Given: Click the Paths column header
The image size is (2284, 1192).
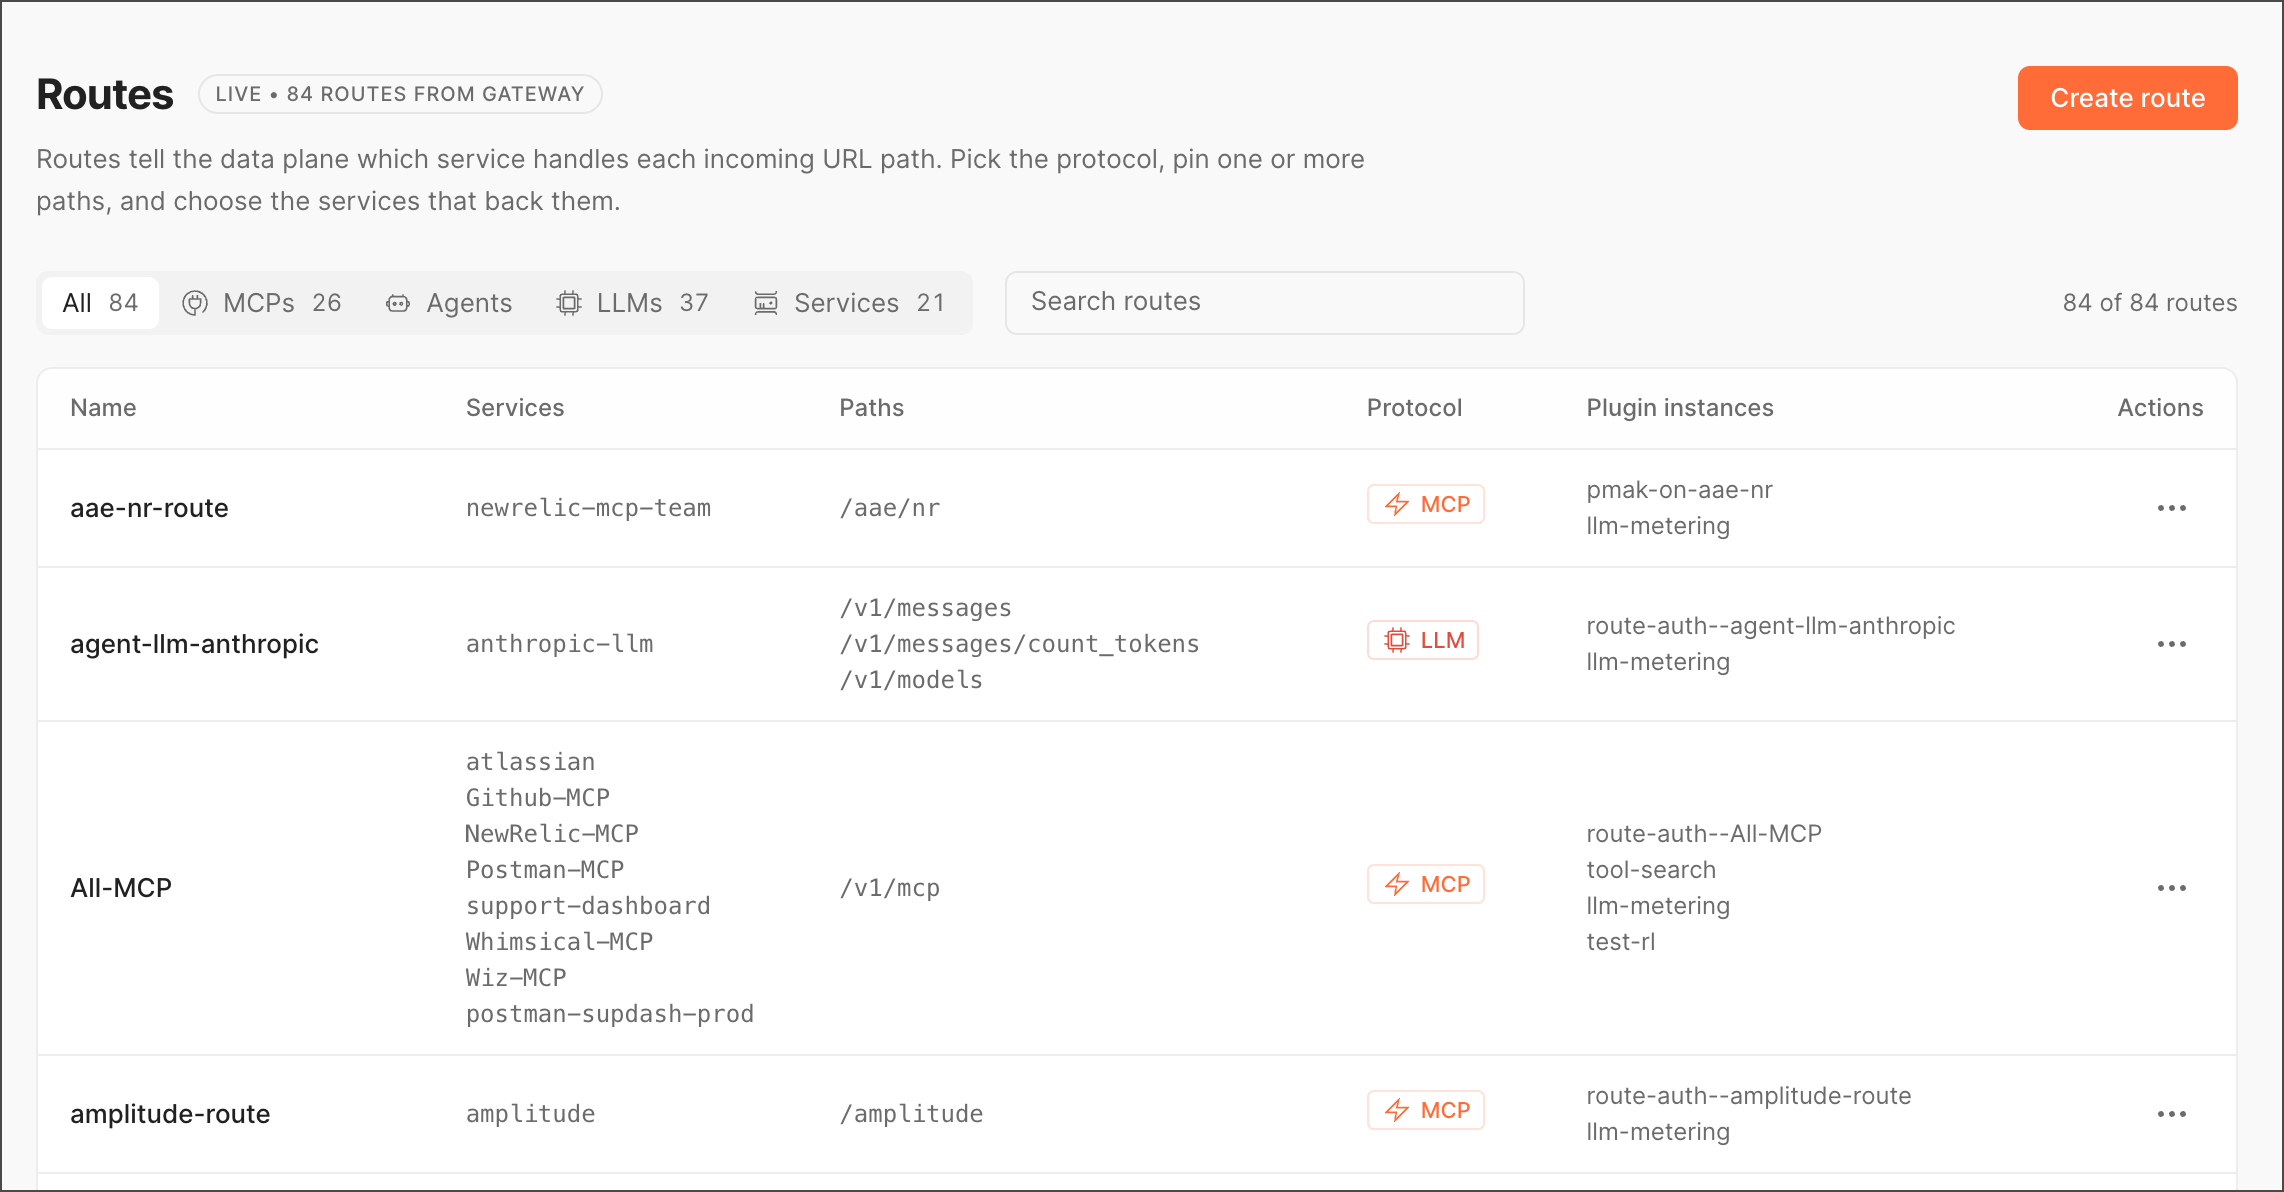Looking at the screenshot, I should 872,408.
